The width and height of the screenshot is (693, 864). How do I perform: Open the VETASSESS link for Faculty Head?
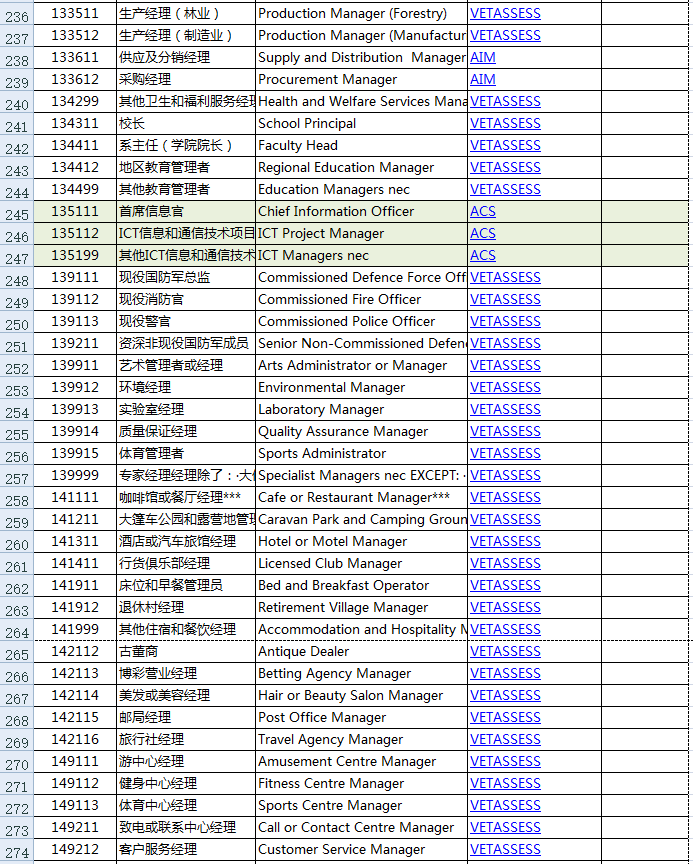coord(505,145)
